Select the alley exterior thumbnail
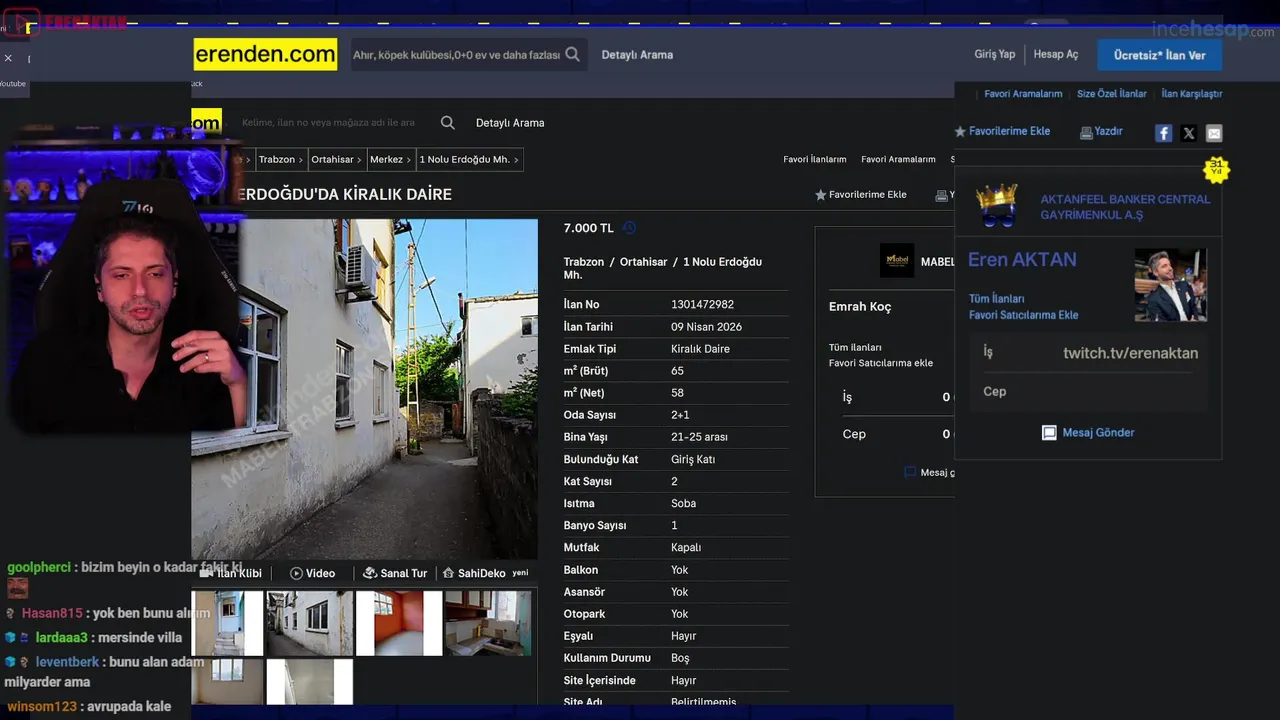Viewport: 1280px width, 720px height. (x=310, y=623)
